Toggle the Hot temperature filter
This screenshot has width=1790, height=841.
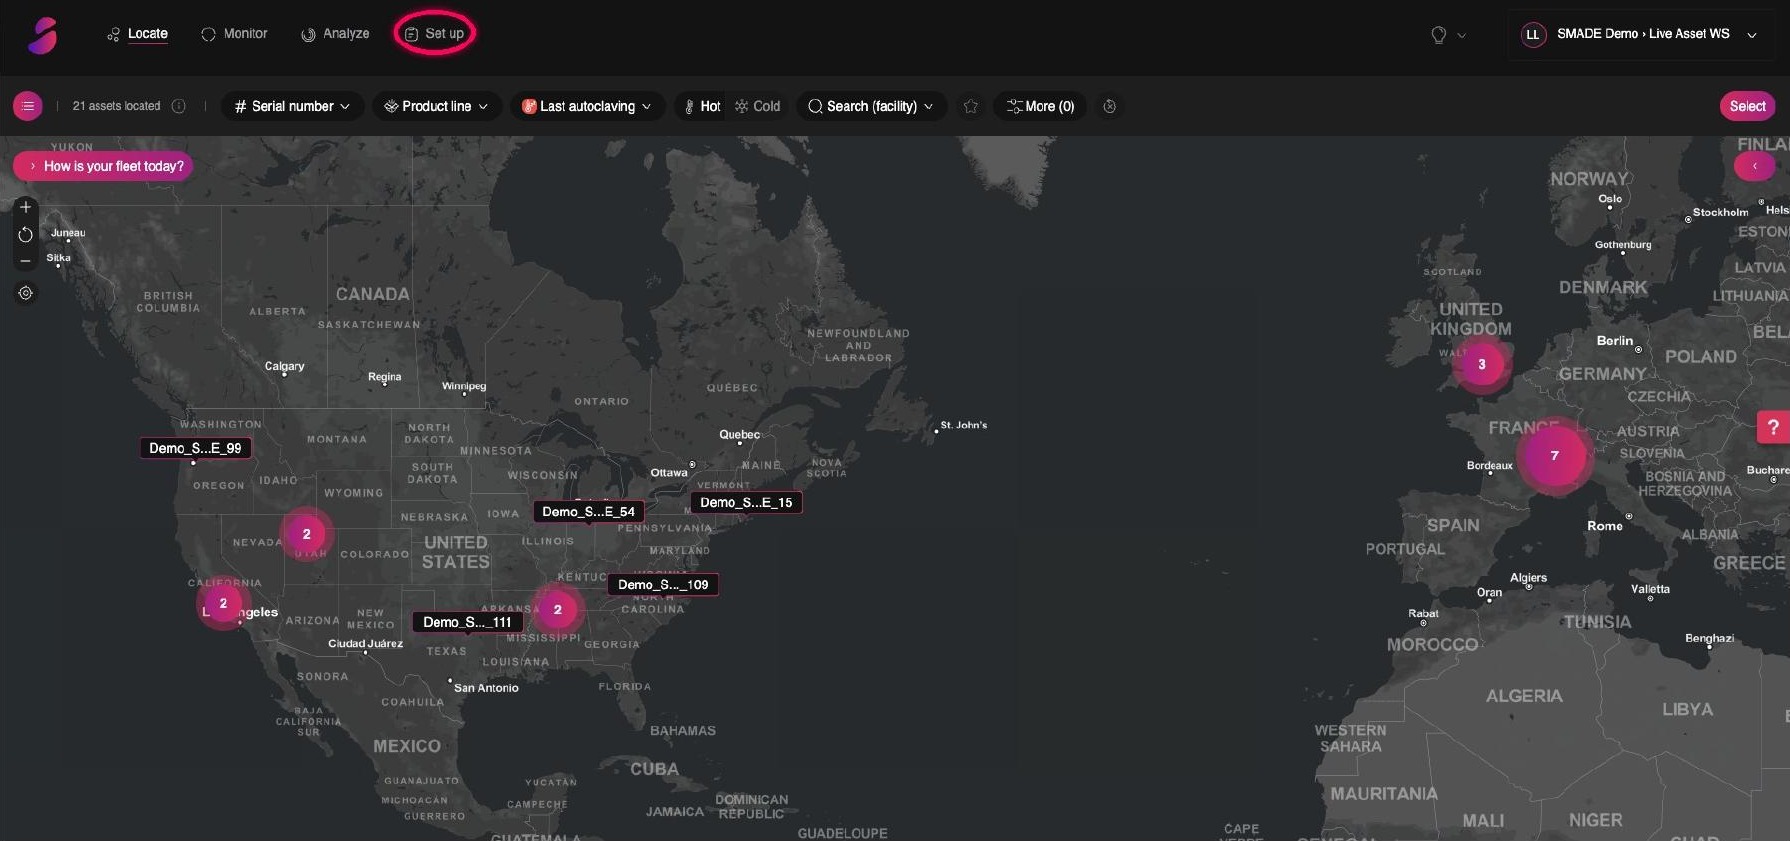(703, 106)
